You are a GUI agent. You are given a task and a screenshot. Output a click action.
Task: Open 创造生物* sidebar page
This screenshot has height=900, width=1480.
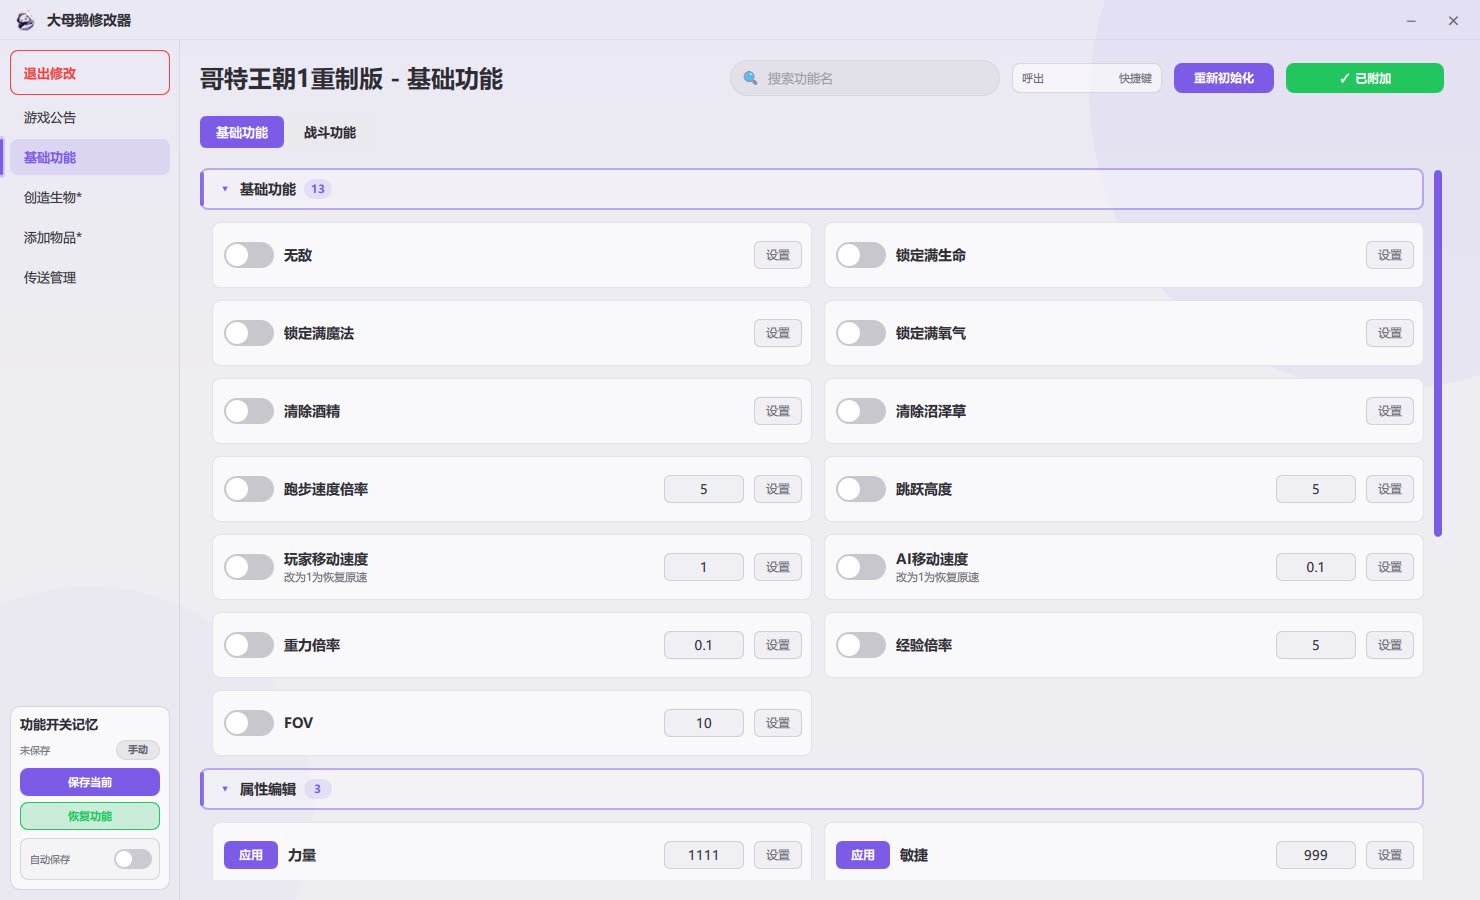point(90,197)
